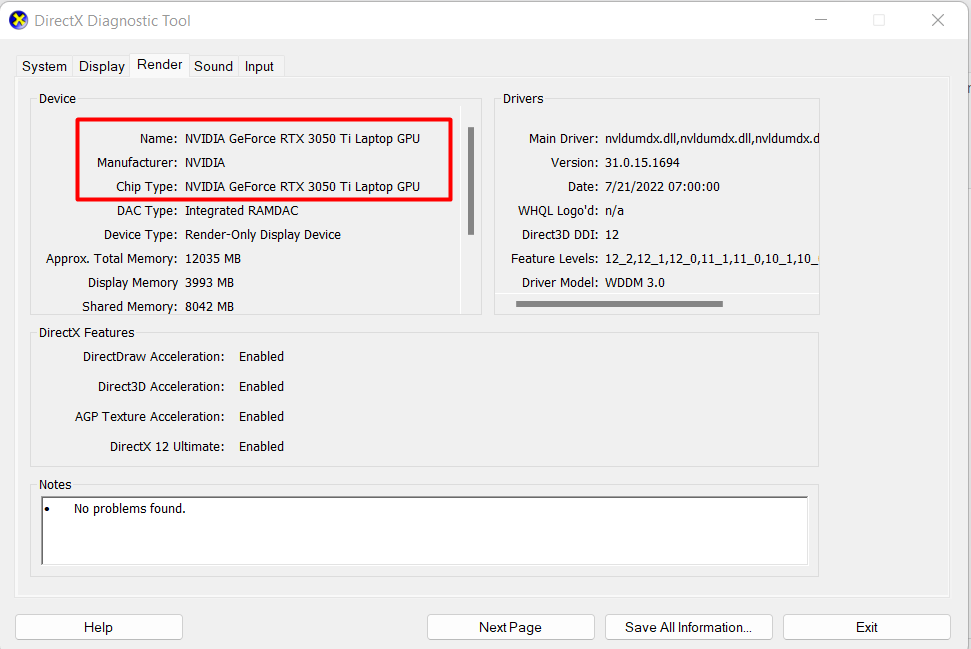971x649 pixels.
Task: Click the driver date 7/21/2022 value
Action: (x=662, y=187)
